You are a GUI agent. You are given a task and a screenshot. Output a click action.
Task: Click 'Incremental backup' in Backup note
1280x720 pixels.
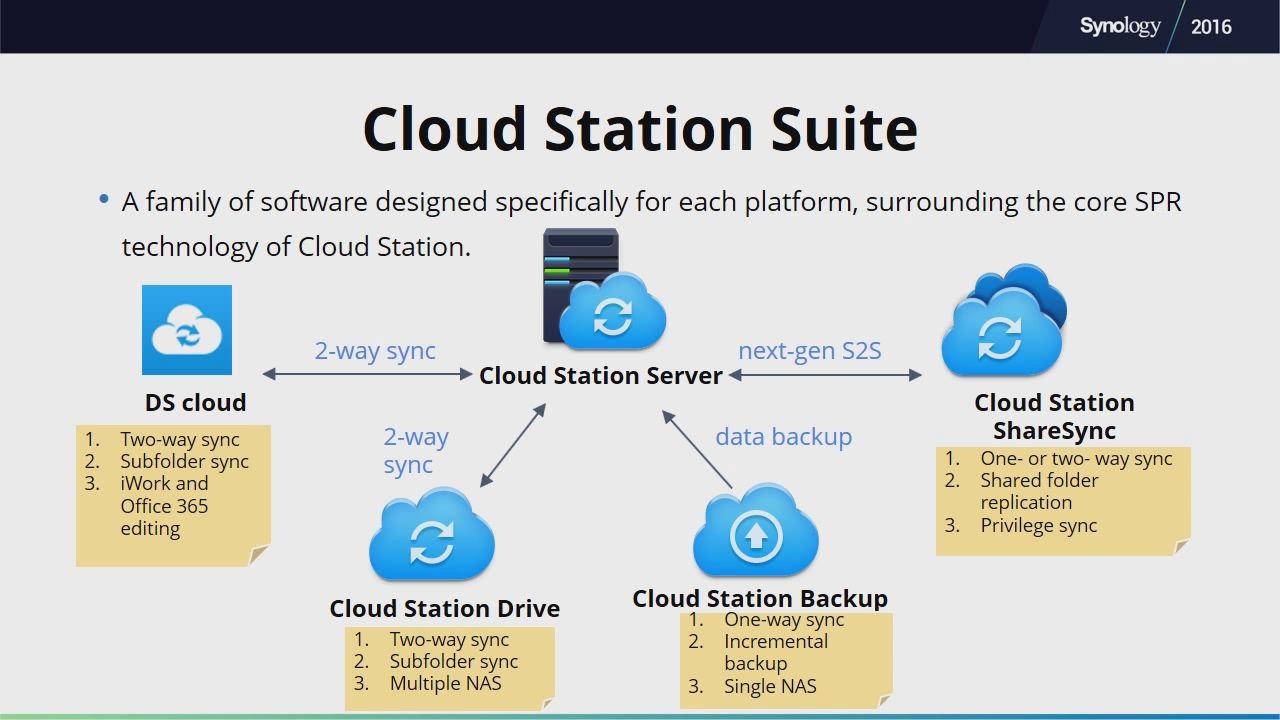pyautogui.click(x=776, y=652)
